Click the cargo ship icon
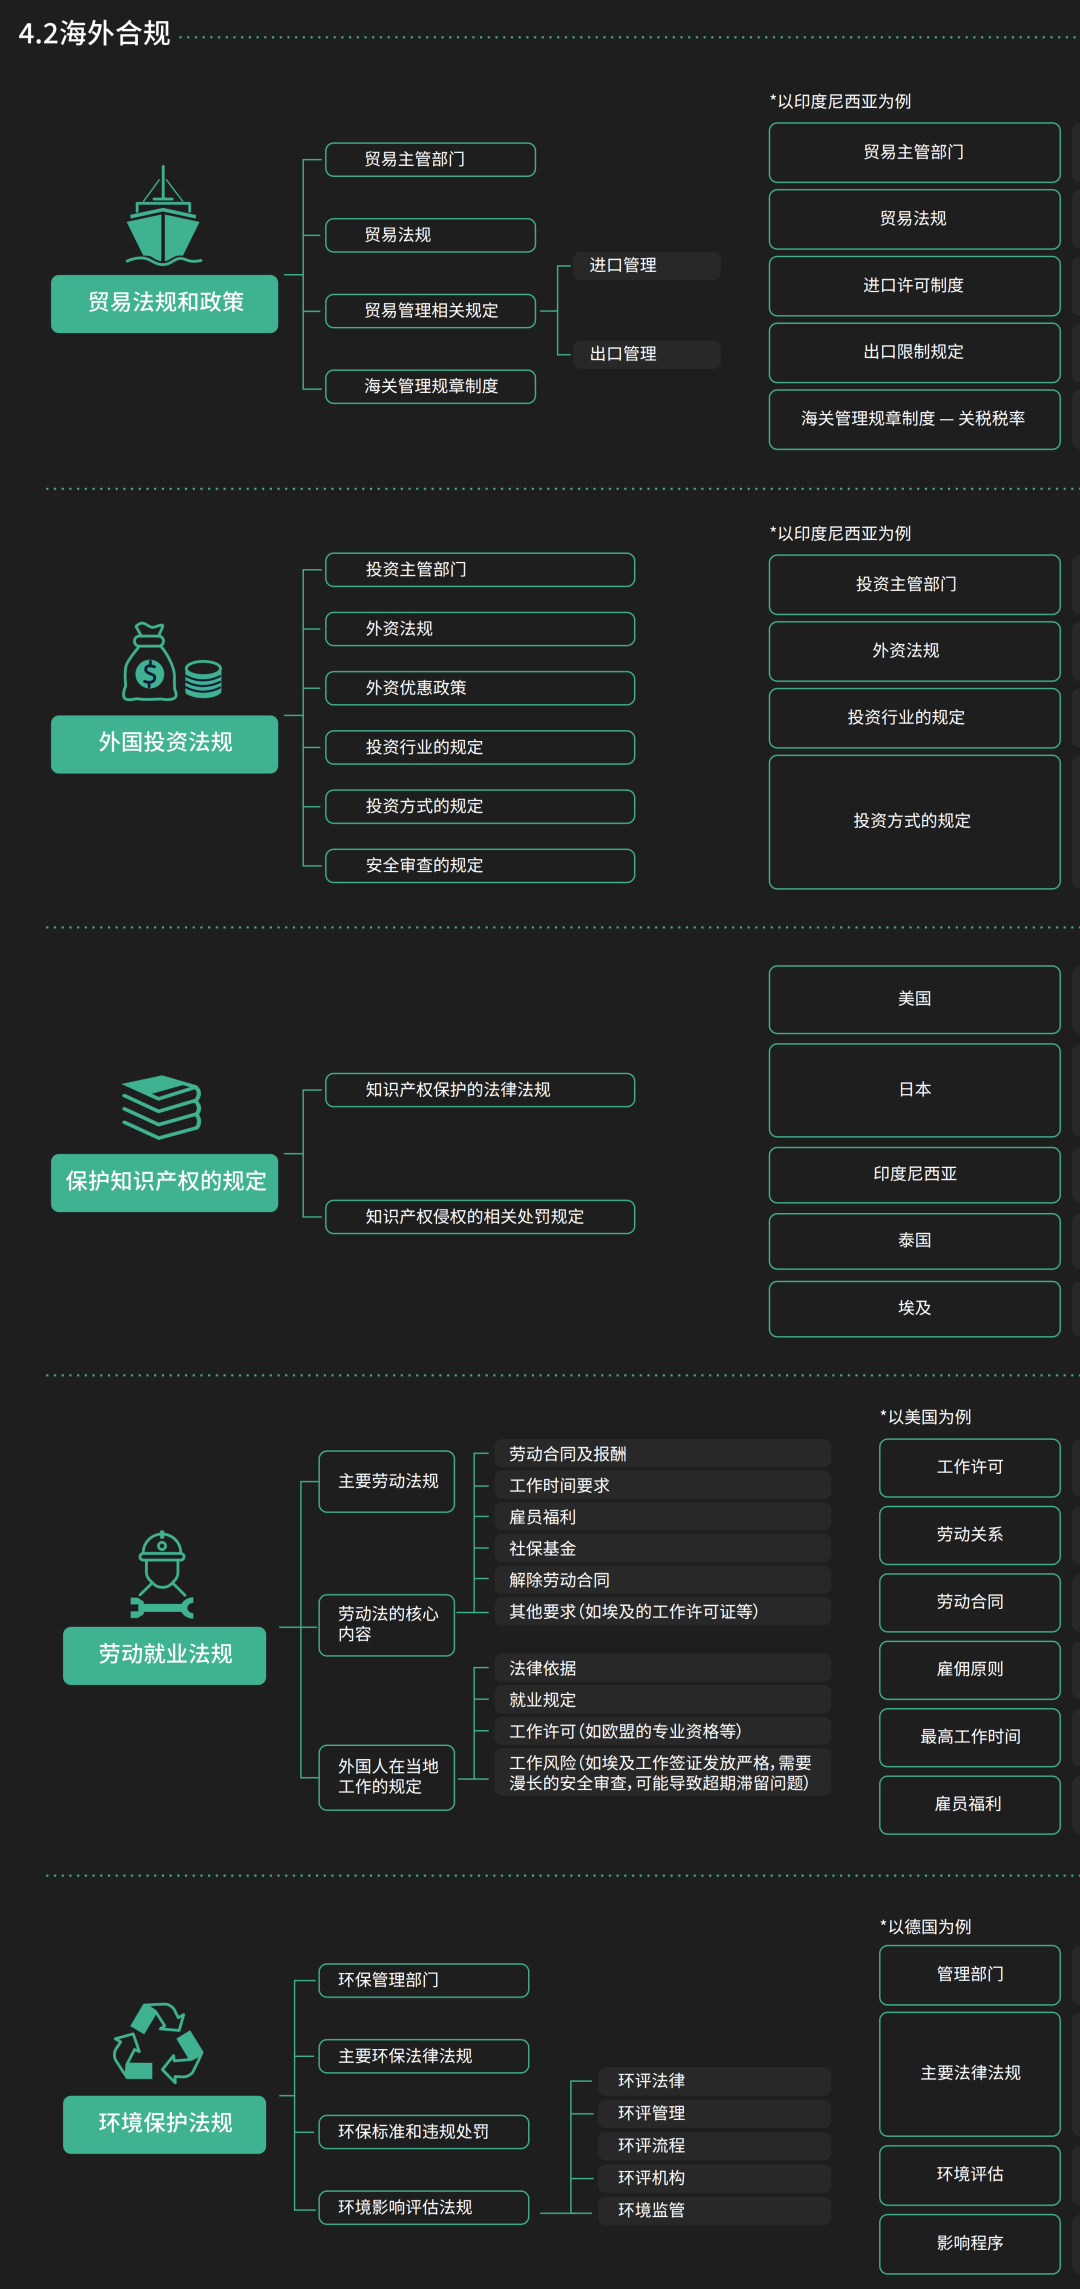Screen dimensions: 1080x2289 164,218
